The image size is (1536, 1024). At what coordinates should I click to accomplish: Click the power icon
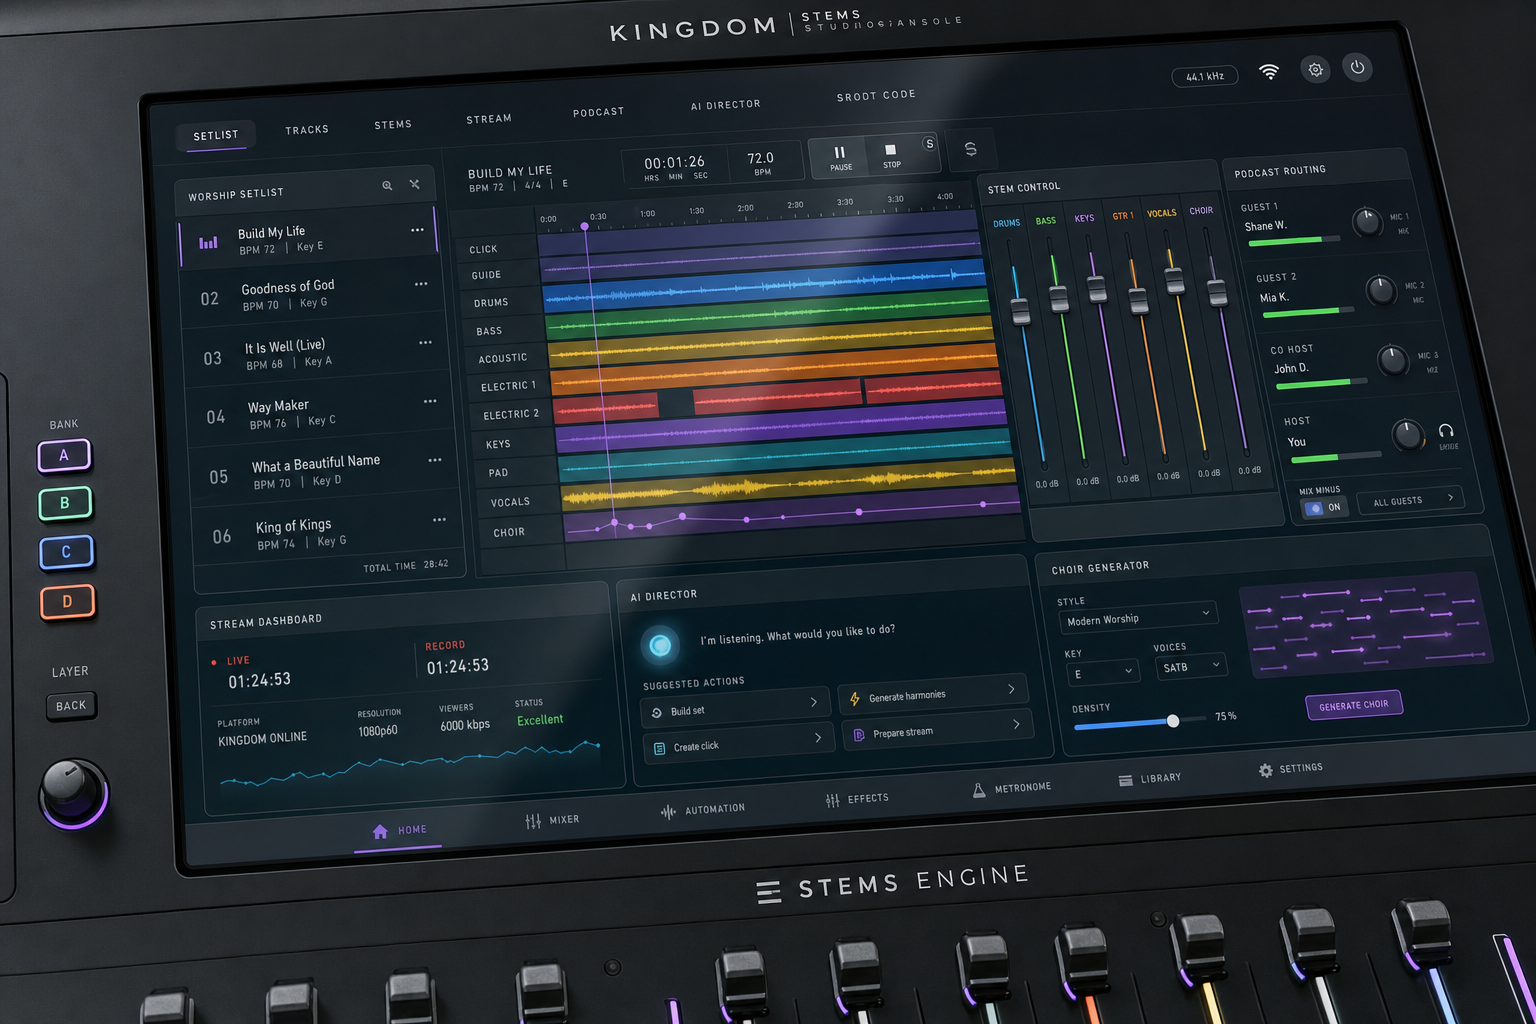[1357, 67]
